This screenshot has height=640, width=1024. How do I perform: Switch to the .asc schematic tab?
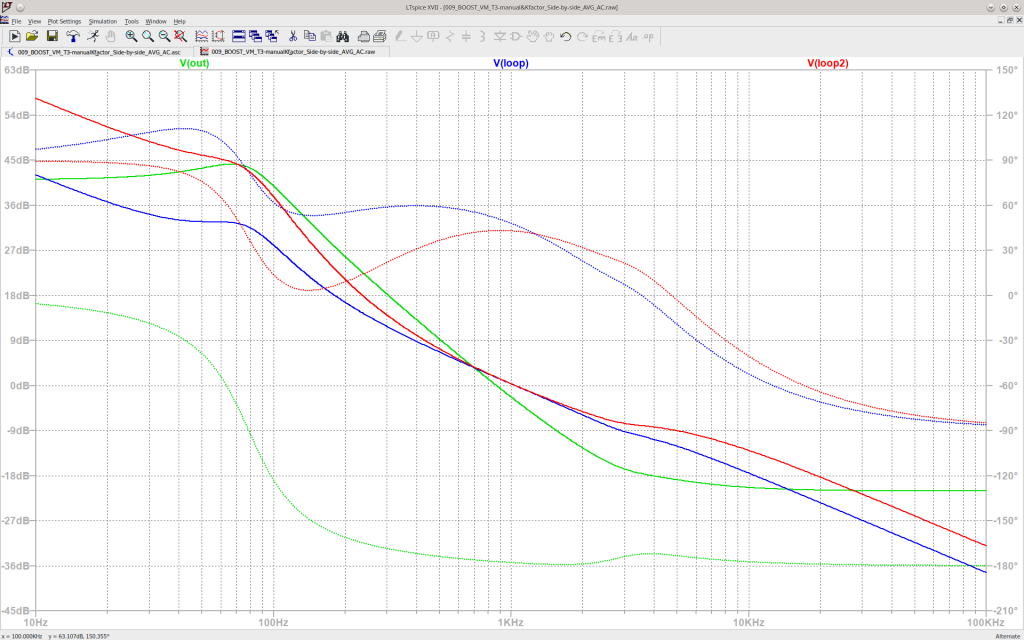click(x=99, y=51)
